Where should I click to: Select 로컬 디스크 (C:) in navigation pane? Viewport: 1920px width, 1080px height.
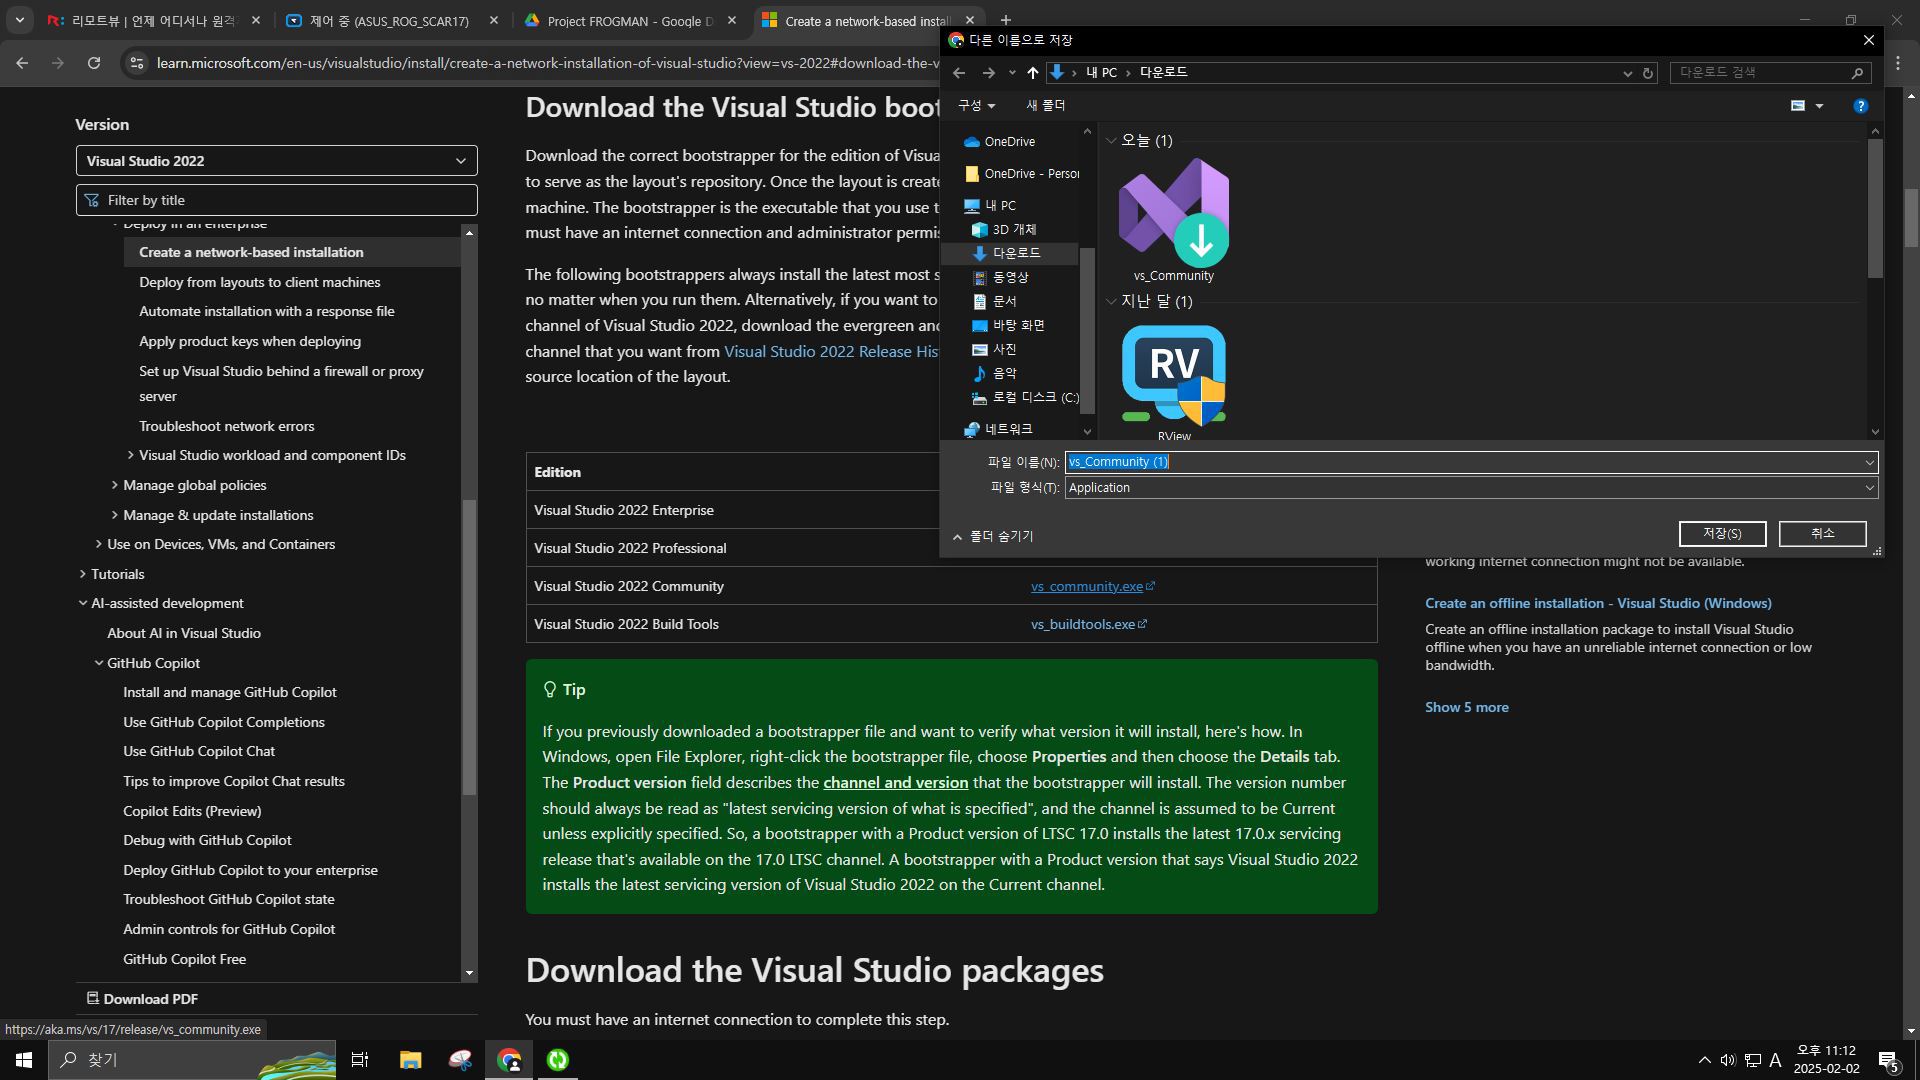(1025, 398)
